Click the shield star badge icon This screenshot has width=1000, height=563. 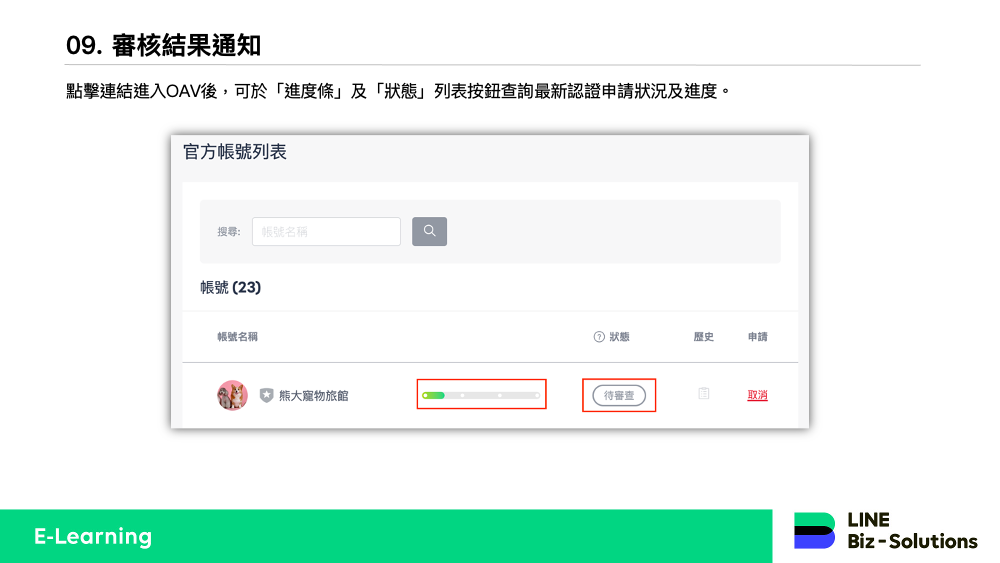(266, 395)
